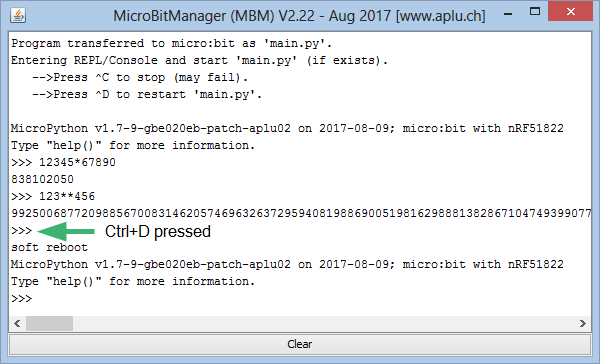Click the 123**456 command line
The image size is (600, 364).
(x=53, y=196)
